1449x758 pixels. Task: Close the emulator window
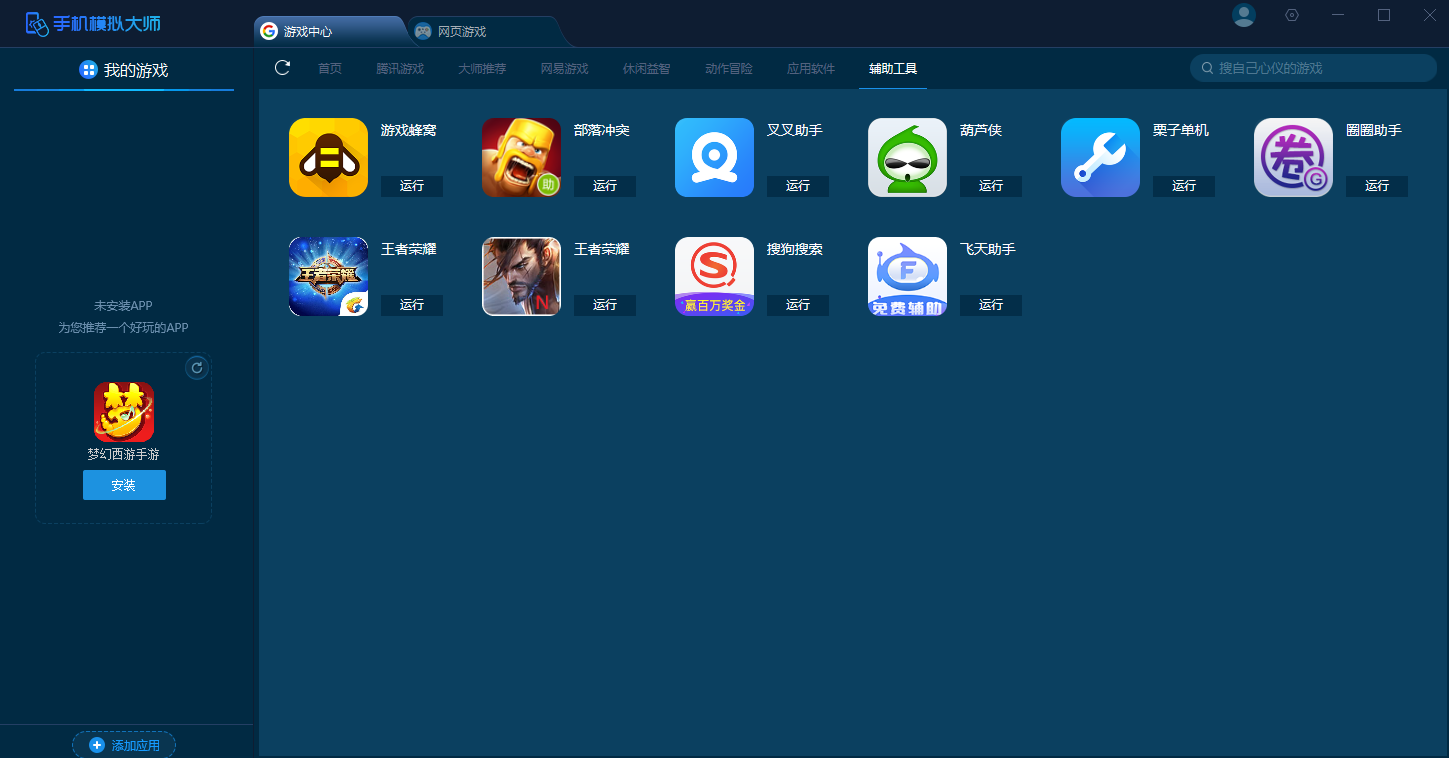tap(1429, 15)
